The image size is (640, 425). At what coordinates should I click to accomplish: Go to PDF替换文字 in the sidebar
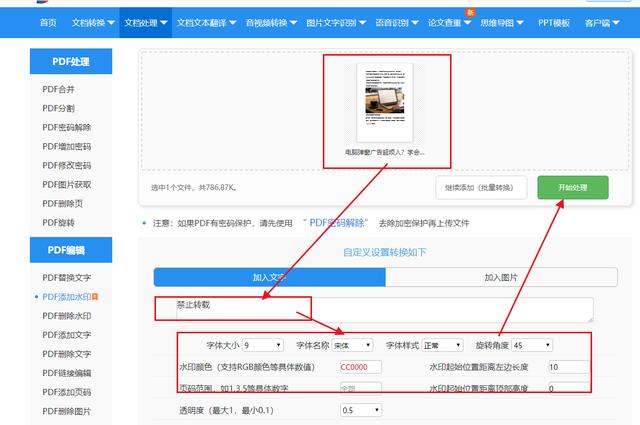(67, 278)
